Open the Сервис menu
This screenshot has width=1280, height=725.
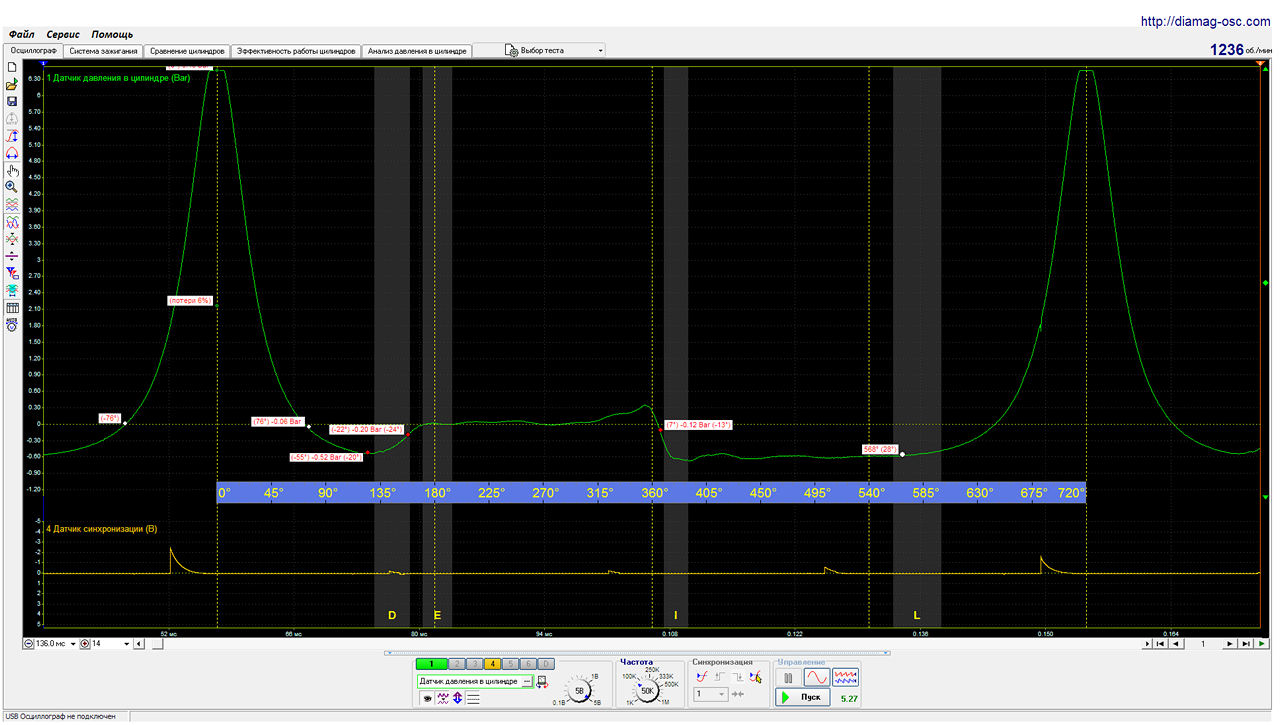[63, 34]
